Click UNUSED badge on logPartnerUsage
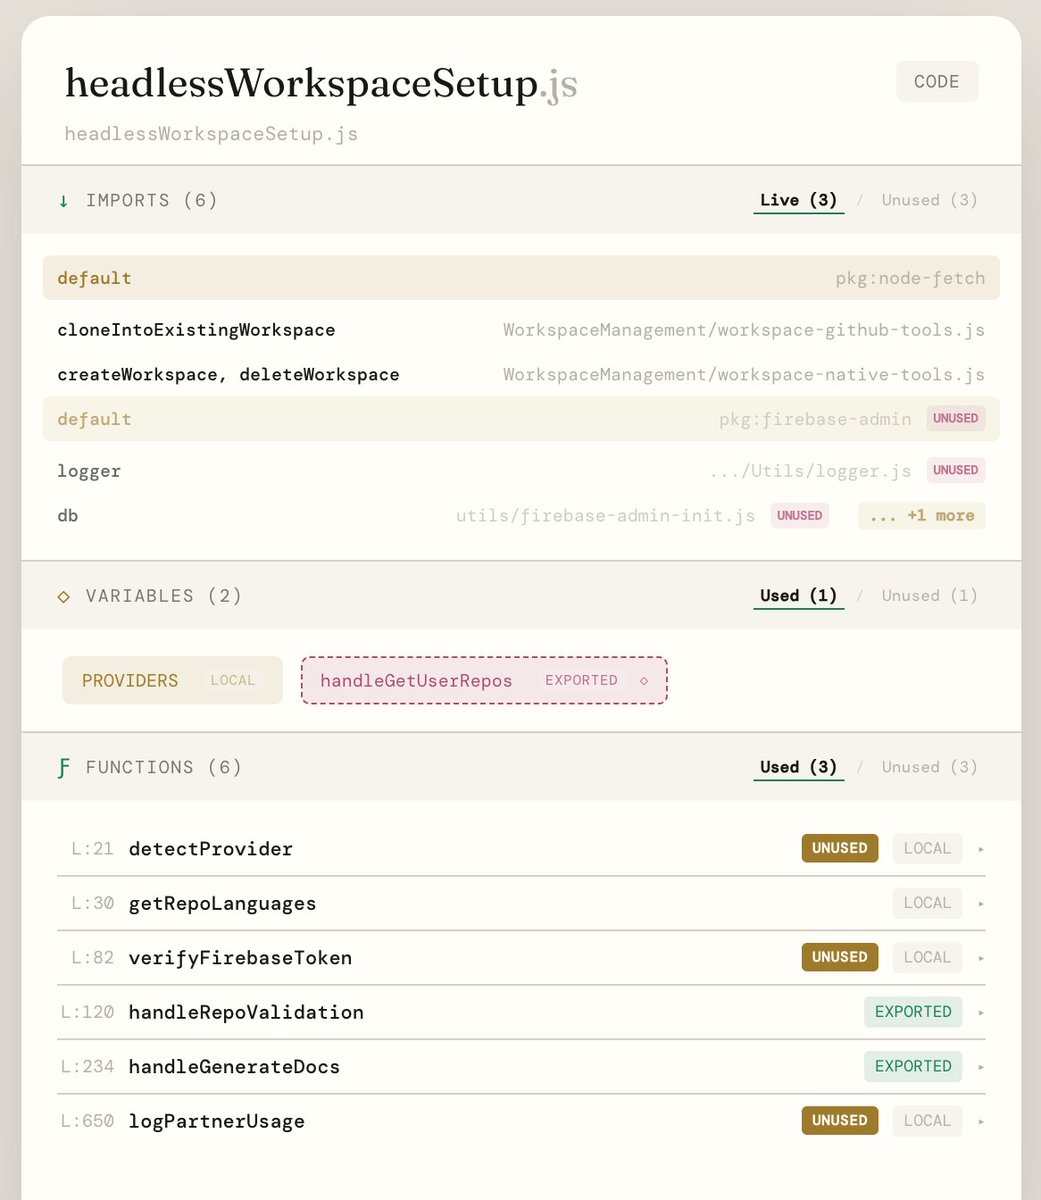Image resolution: width=1041 pixels, height=1200 pixels. (x=839, y=1121)
